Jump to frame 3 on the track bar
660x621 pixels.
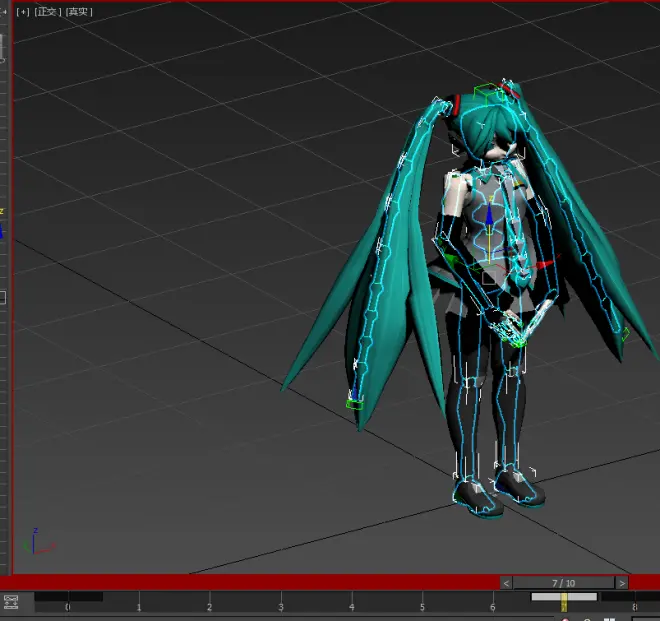(x=281, y=607)
